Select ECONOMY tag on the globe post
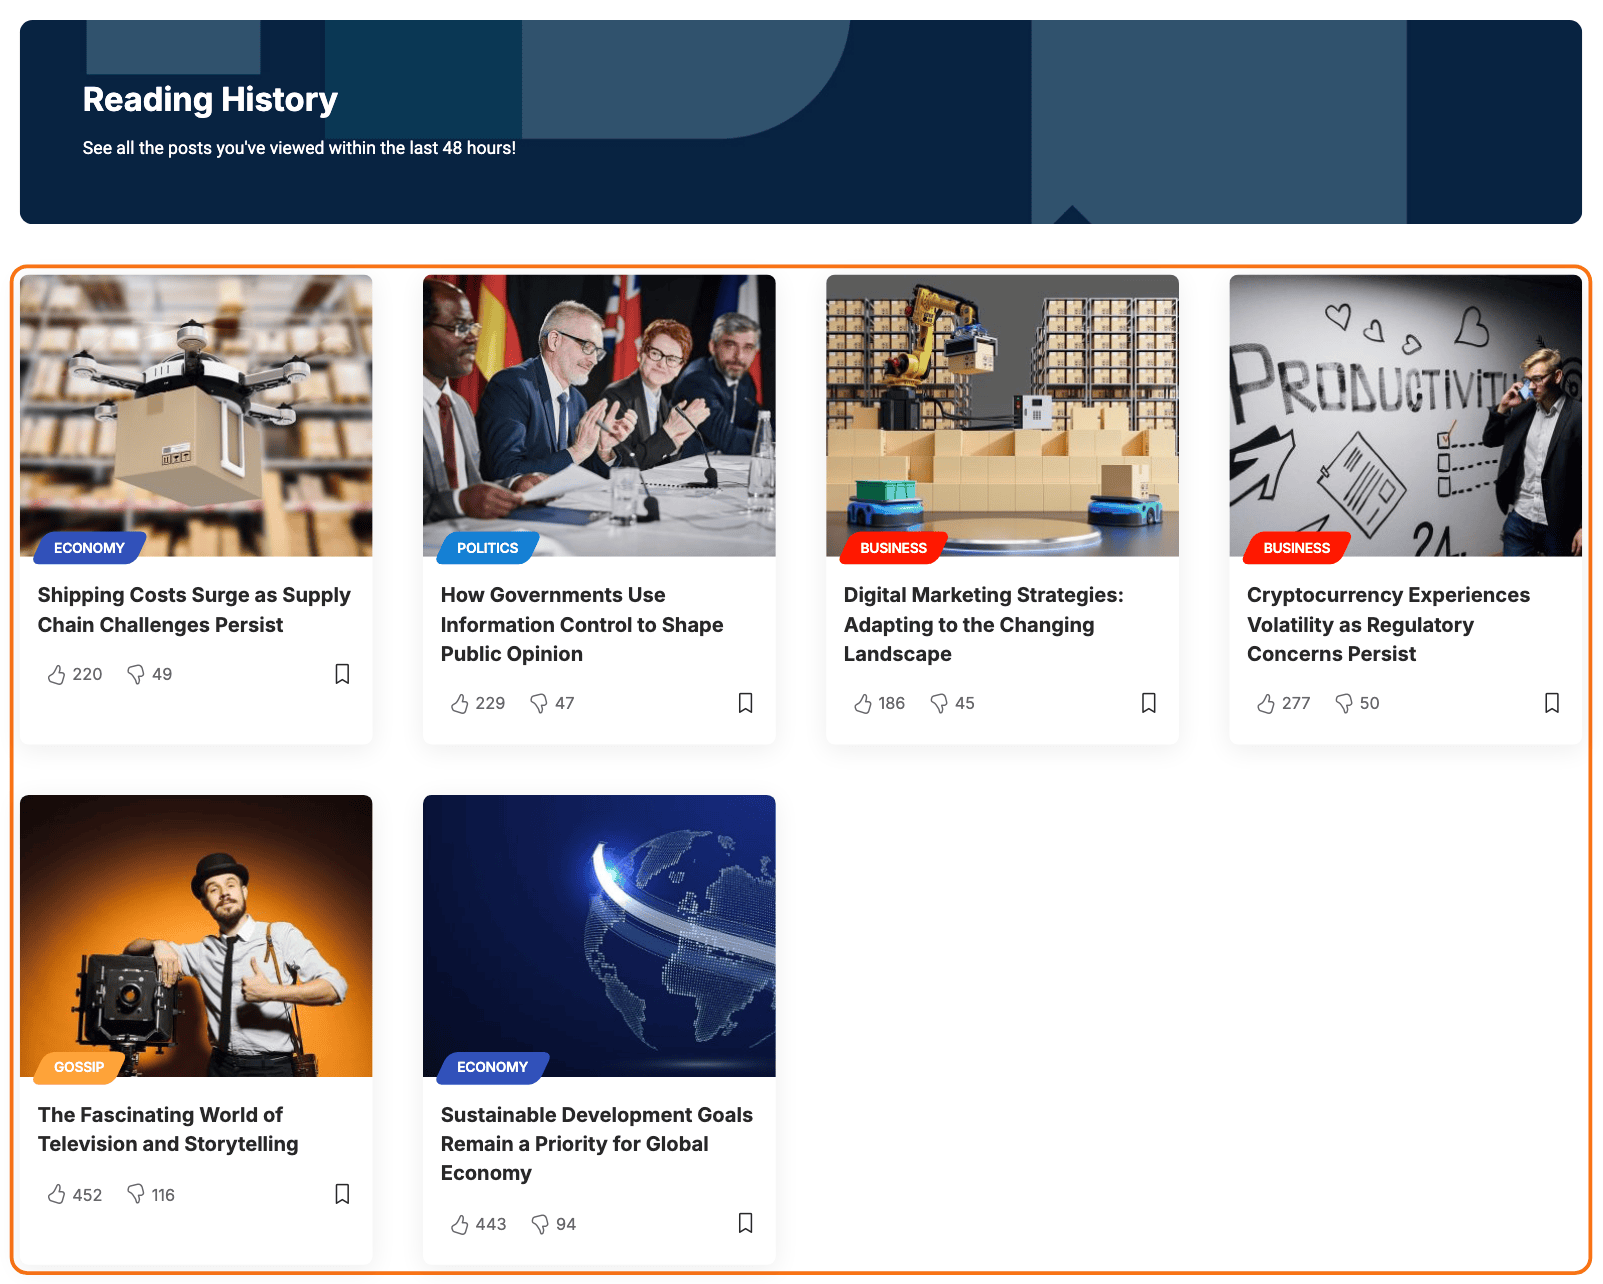Image resolution: width=1603 pixels, height=1284 pixels. [492, 1067]
